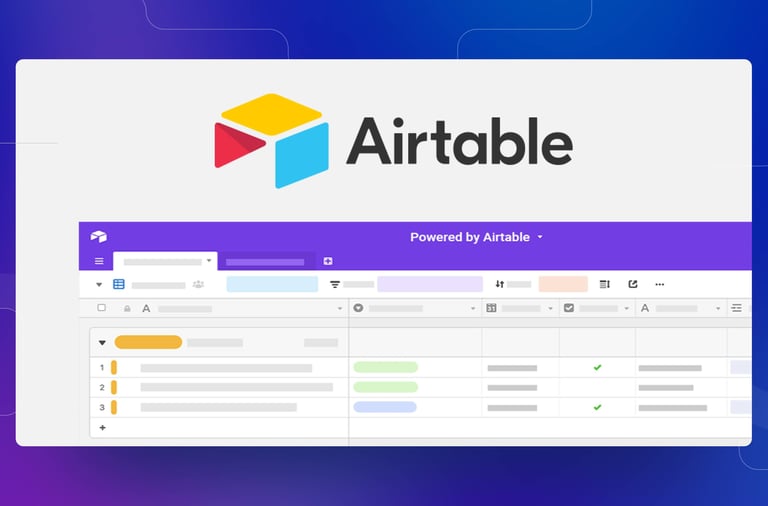Screen dimensions: 768x506
Task: Open the second text column dropdown arrow
Action: [718, 309]
